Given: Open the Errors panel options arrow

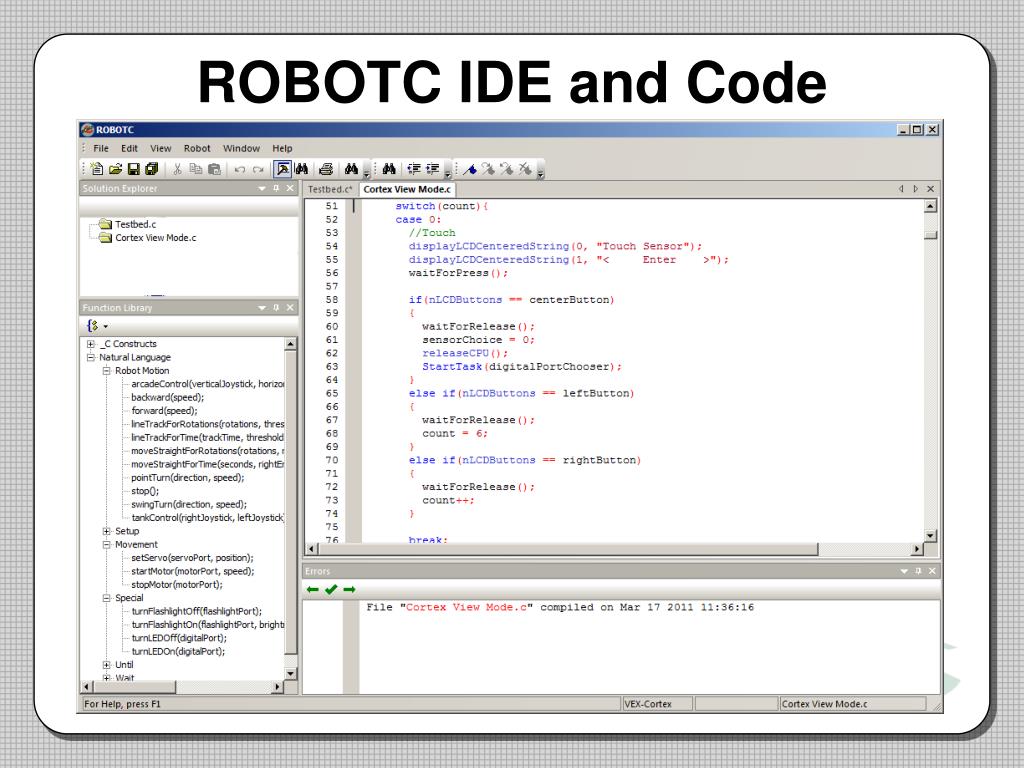Looking at the screenshot, I should [x=904, y=571].
